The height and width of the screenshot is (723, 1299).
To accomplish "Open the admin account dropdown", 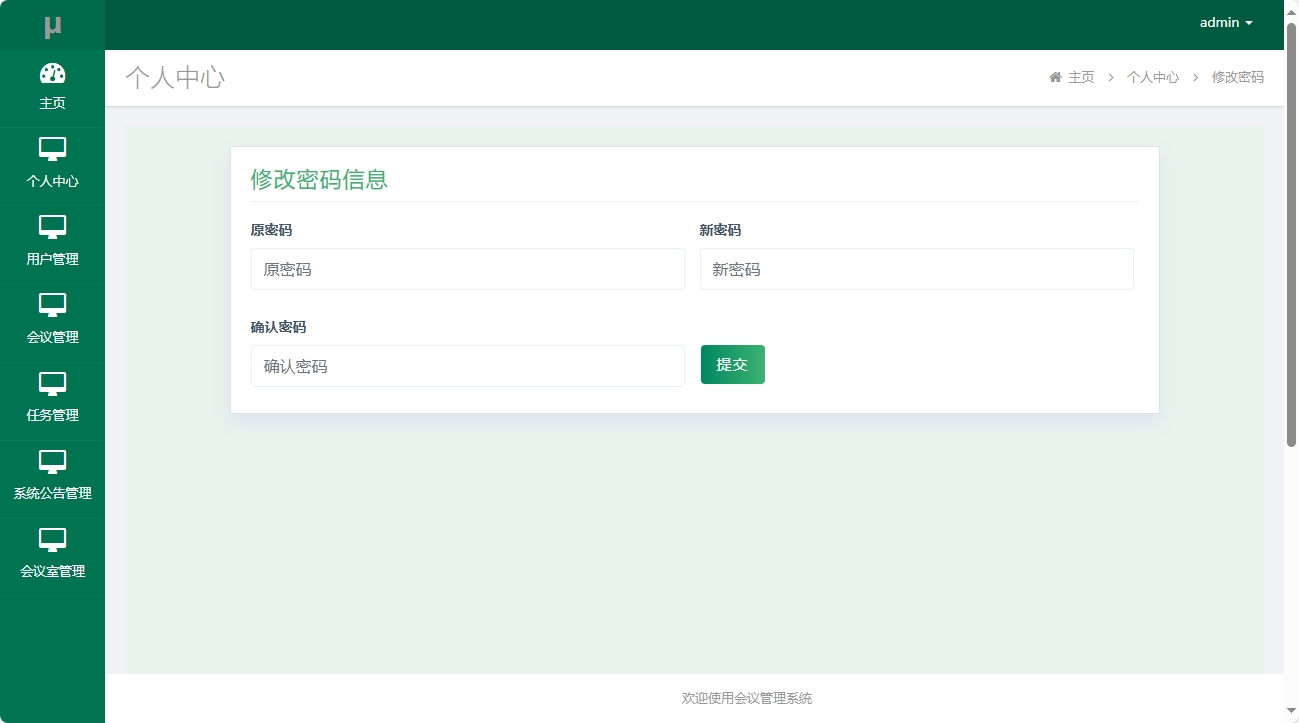I will pos(1225,22).
